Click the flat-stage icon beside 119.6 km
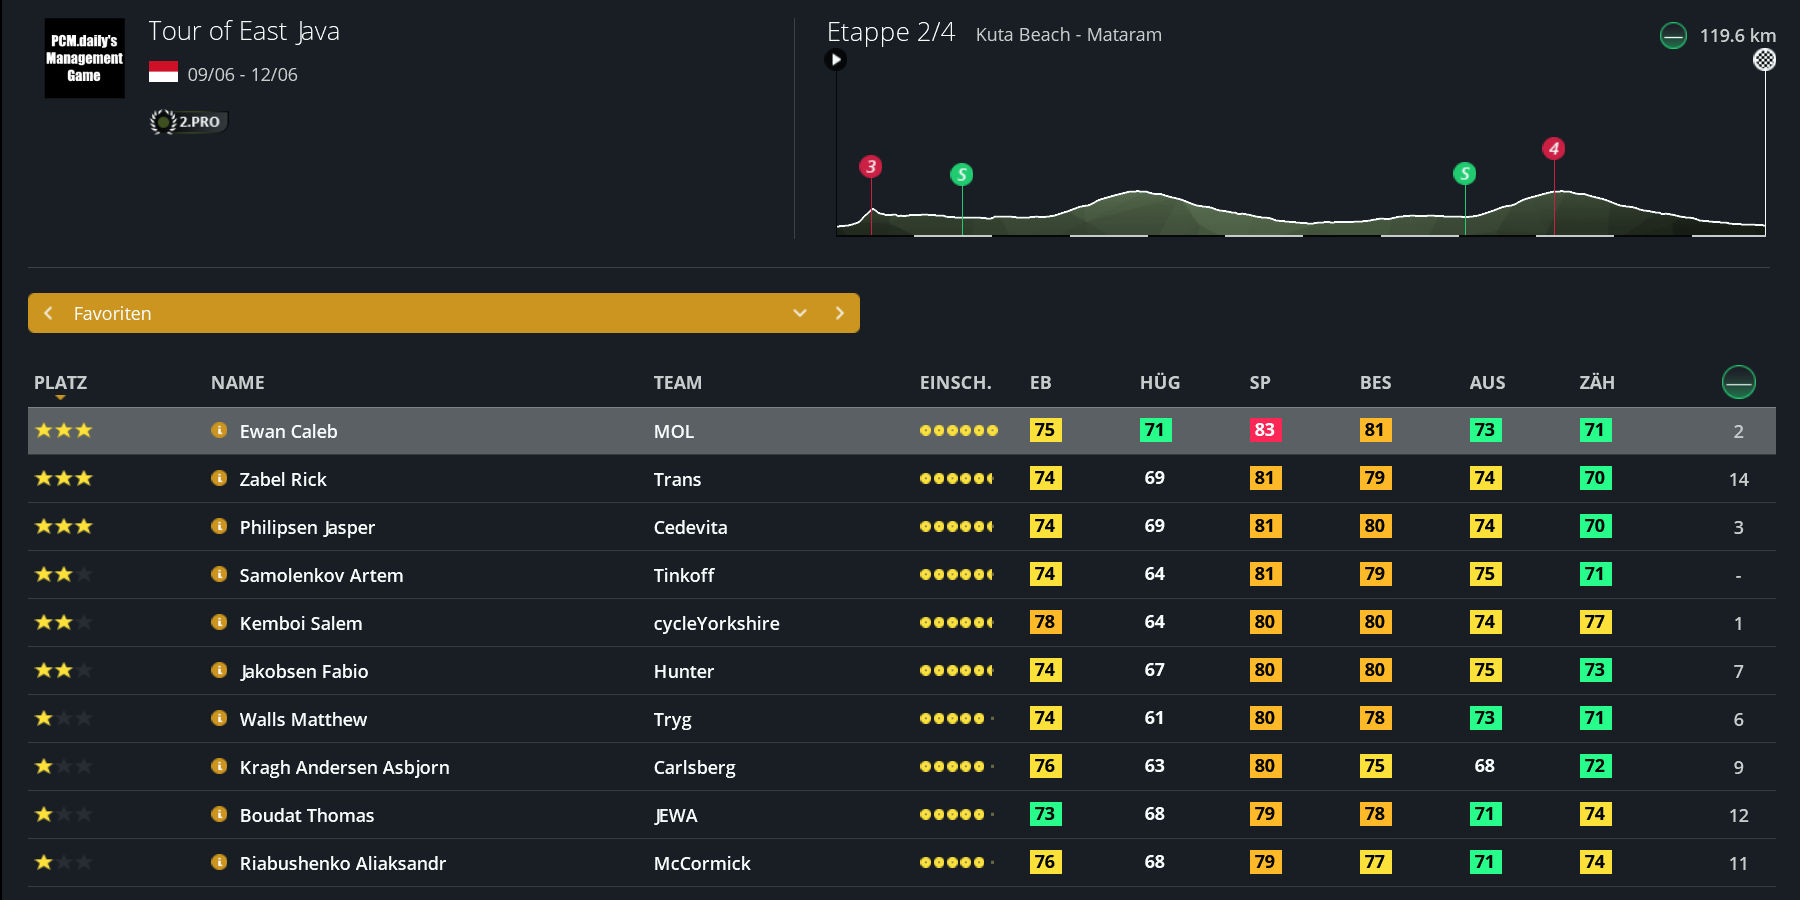 pos(1673,36)
